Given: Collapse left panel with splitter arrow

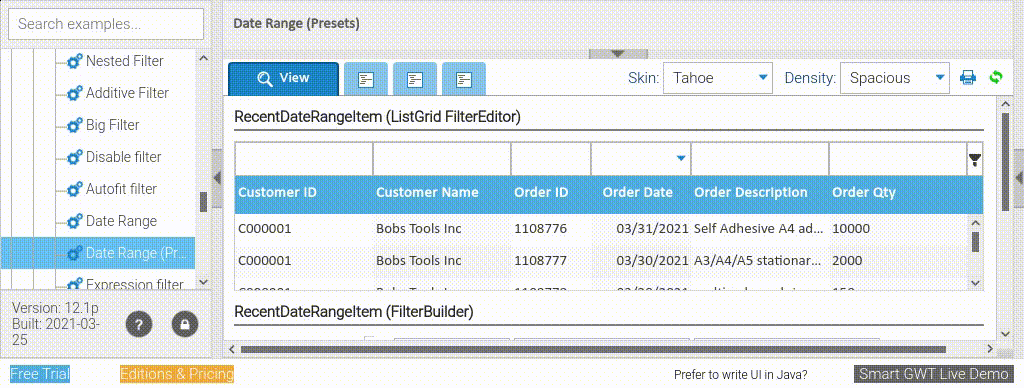Looking at the screenshot, I should (217, 177).
